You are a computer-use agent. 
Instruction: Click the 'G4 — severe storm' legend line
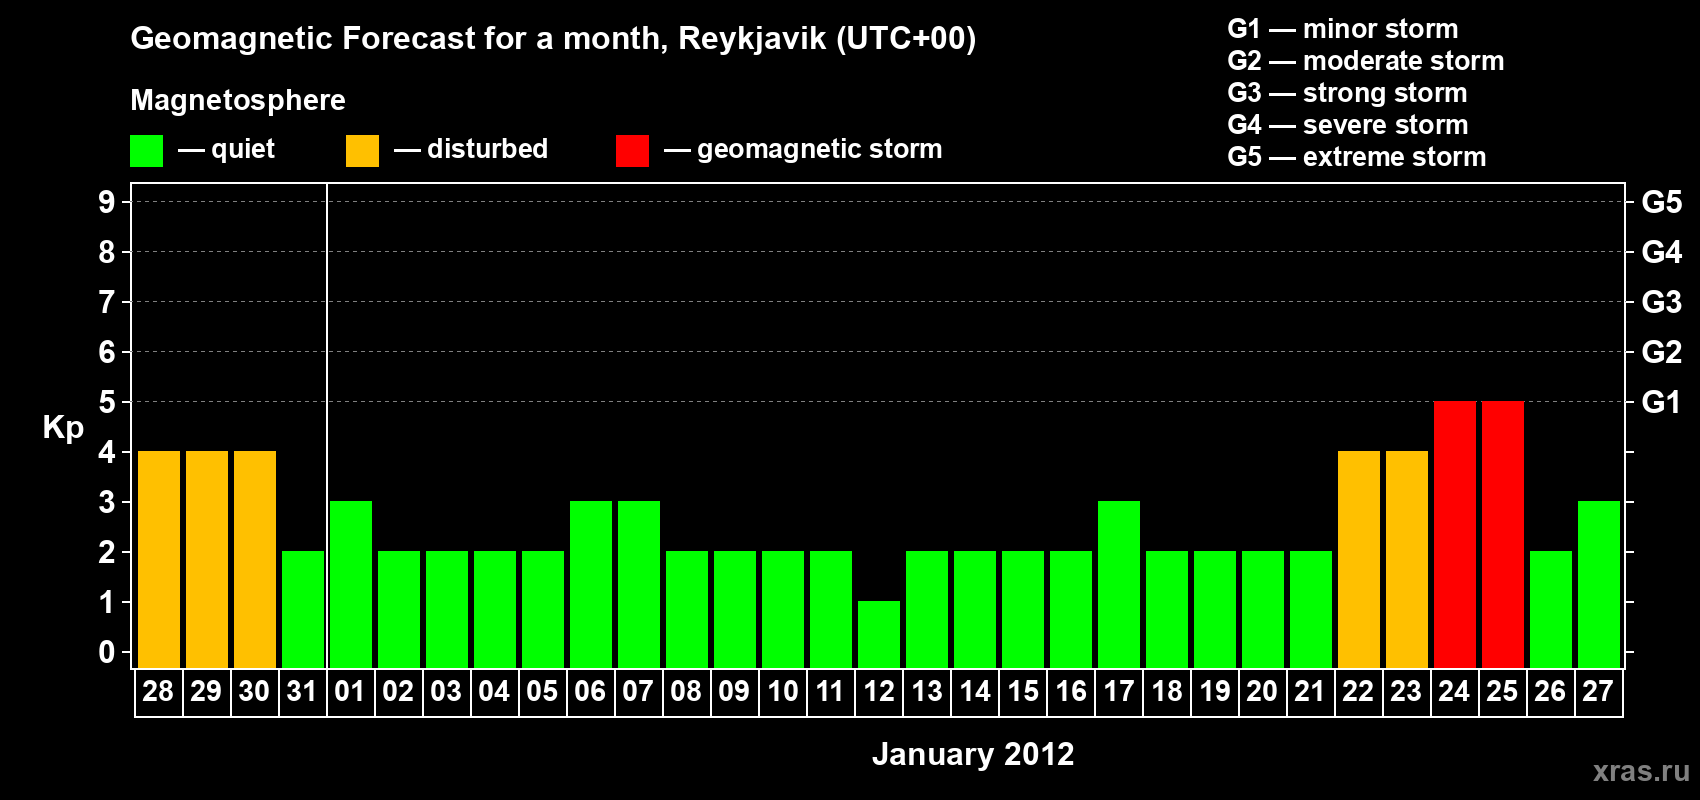point(1348,125)
